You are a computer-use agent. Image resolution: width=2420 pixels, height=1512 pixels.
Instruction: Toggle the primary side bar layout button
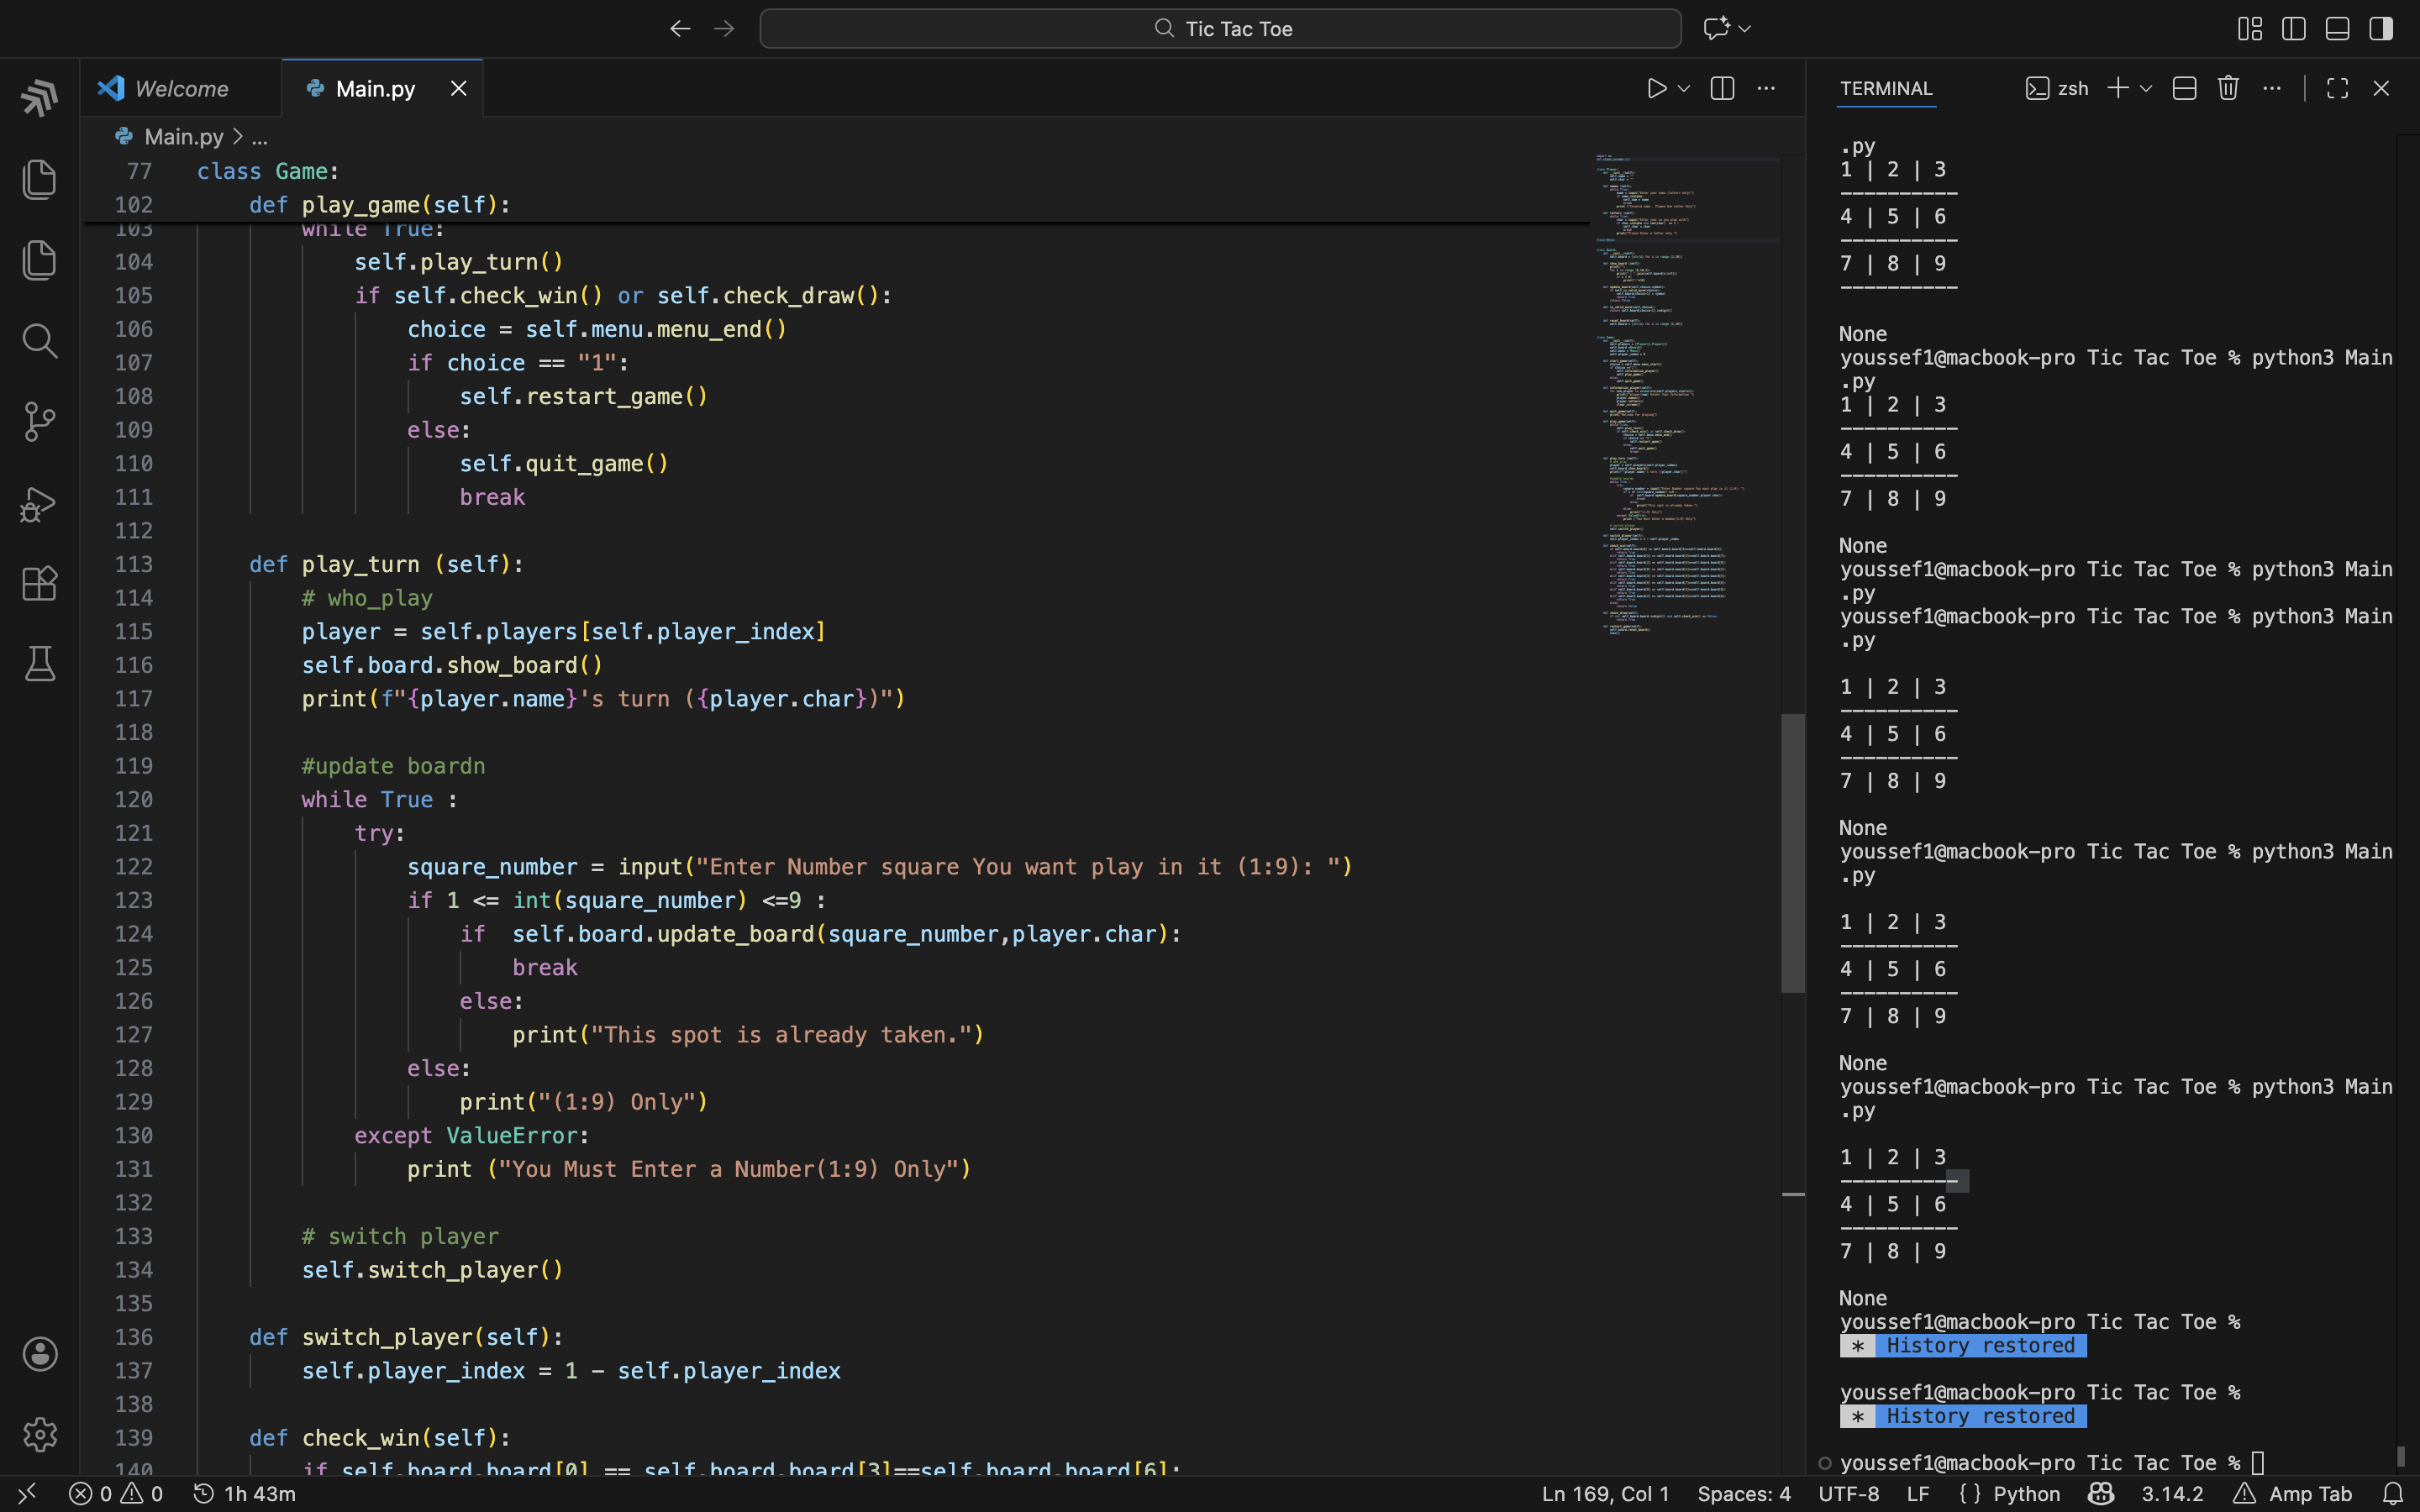pyautogui.click(x=2294, y=29)
